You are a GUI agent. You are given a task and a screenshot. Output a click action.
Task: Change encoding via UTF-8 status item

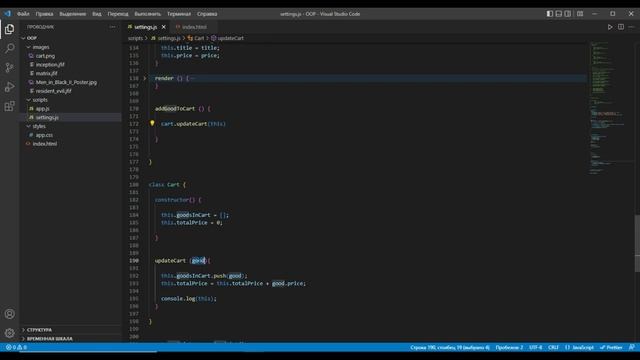[536, 347]
